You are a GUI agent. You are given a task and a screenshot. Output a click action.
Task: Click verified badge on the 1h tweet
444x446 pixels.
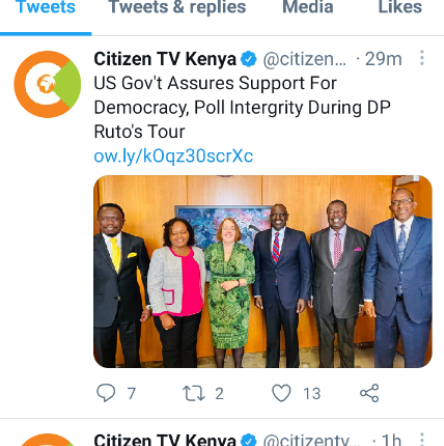point(249,440)
